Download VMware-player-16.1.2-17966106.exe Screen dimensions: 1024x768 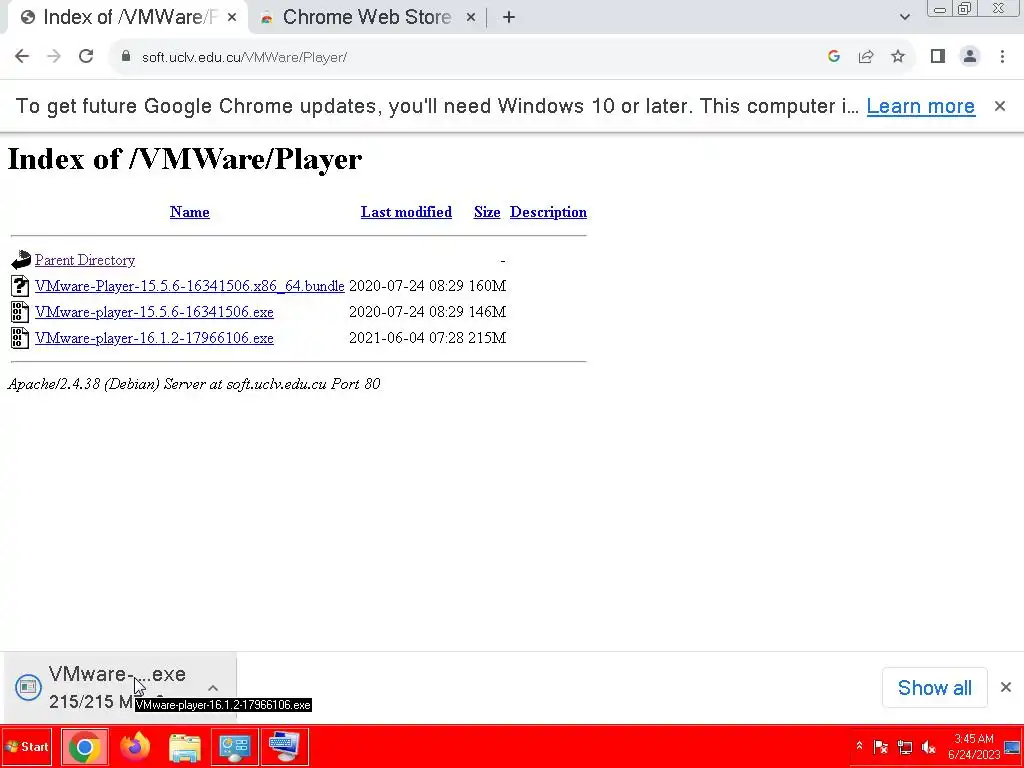154,338
